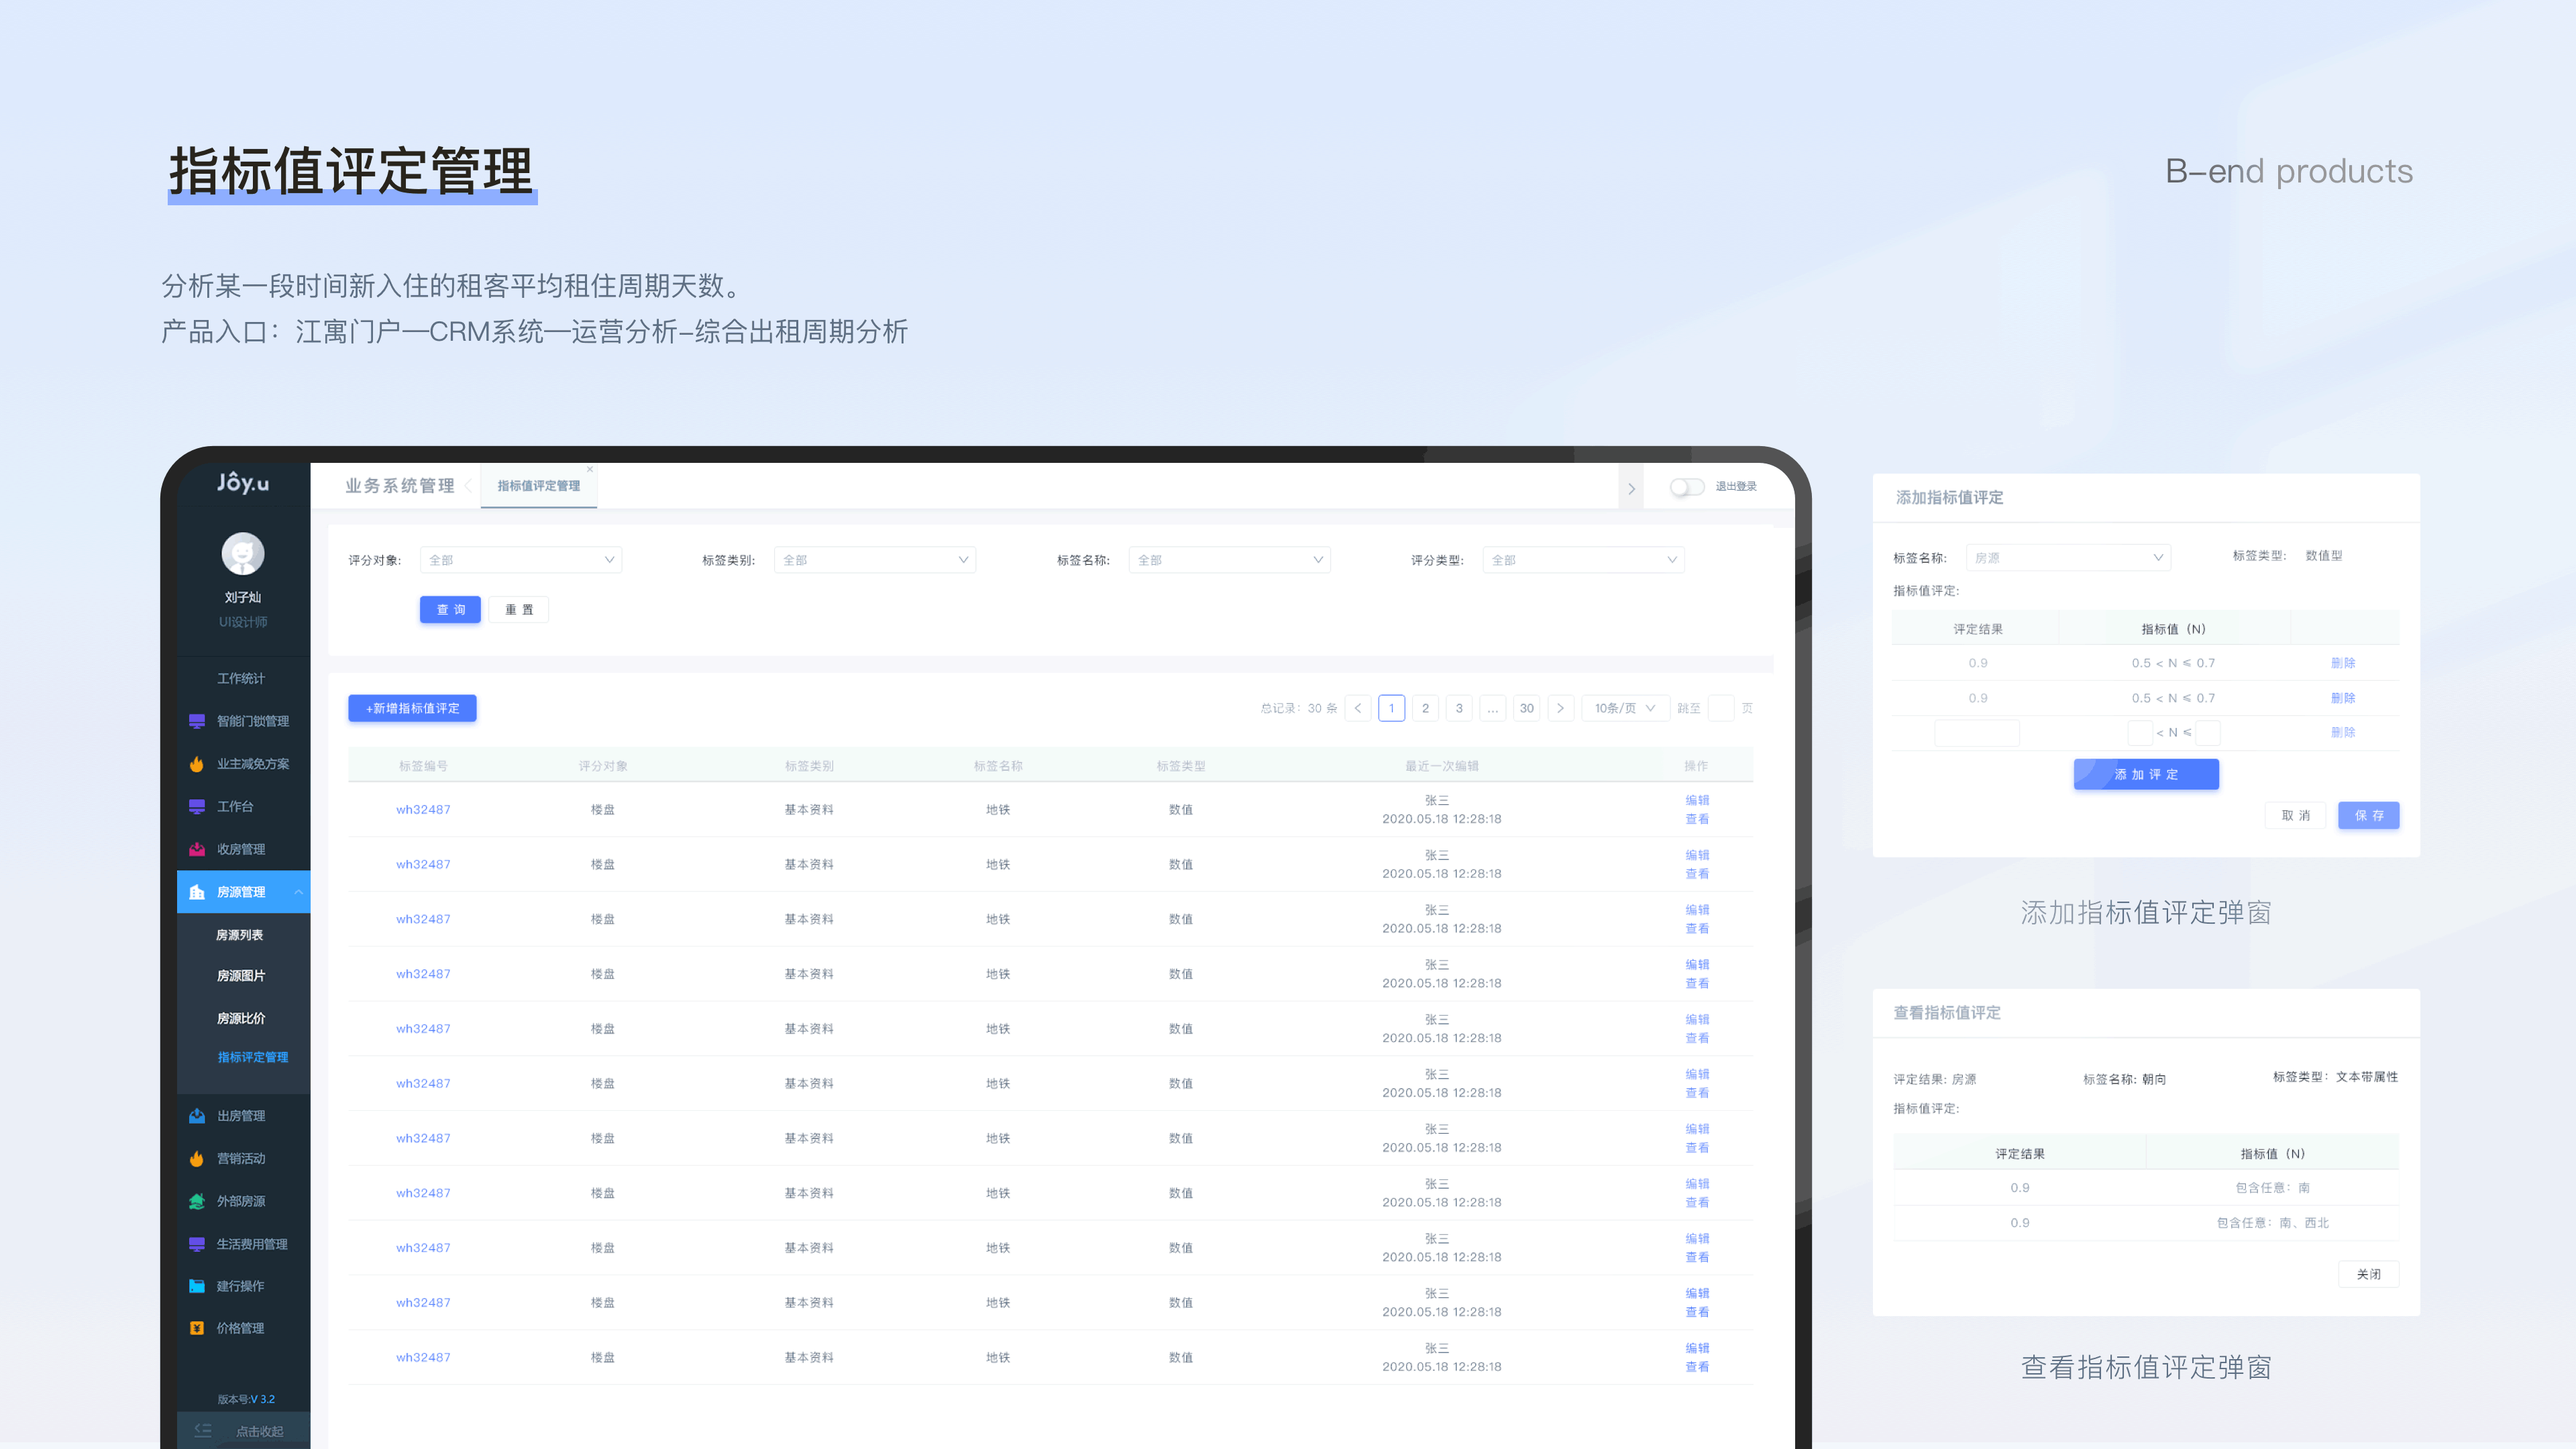Click the 价格管理 yuan icon
2576x1449 pixels.
[197, 1328]
